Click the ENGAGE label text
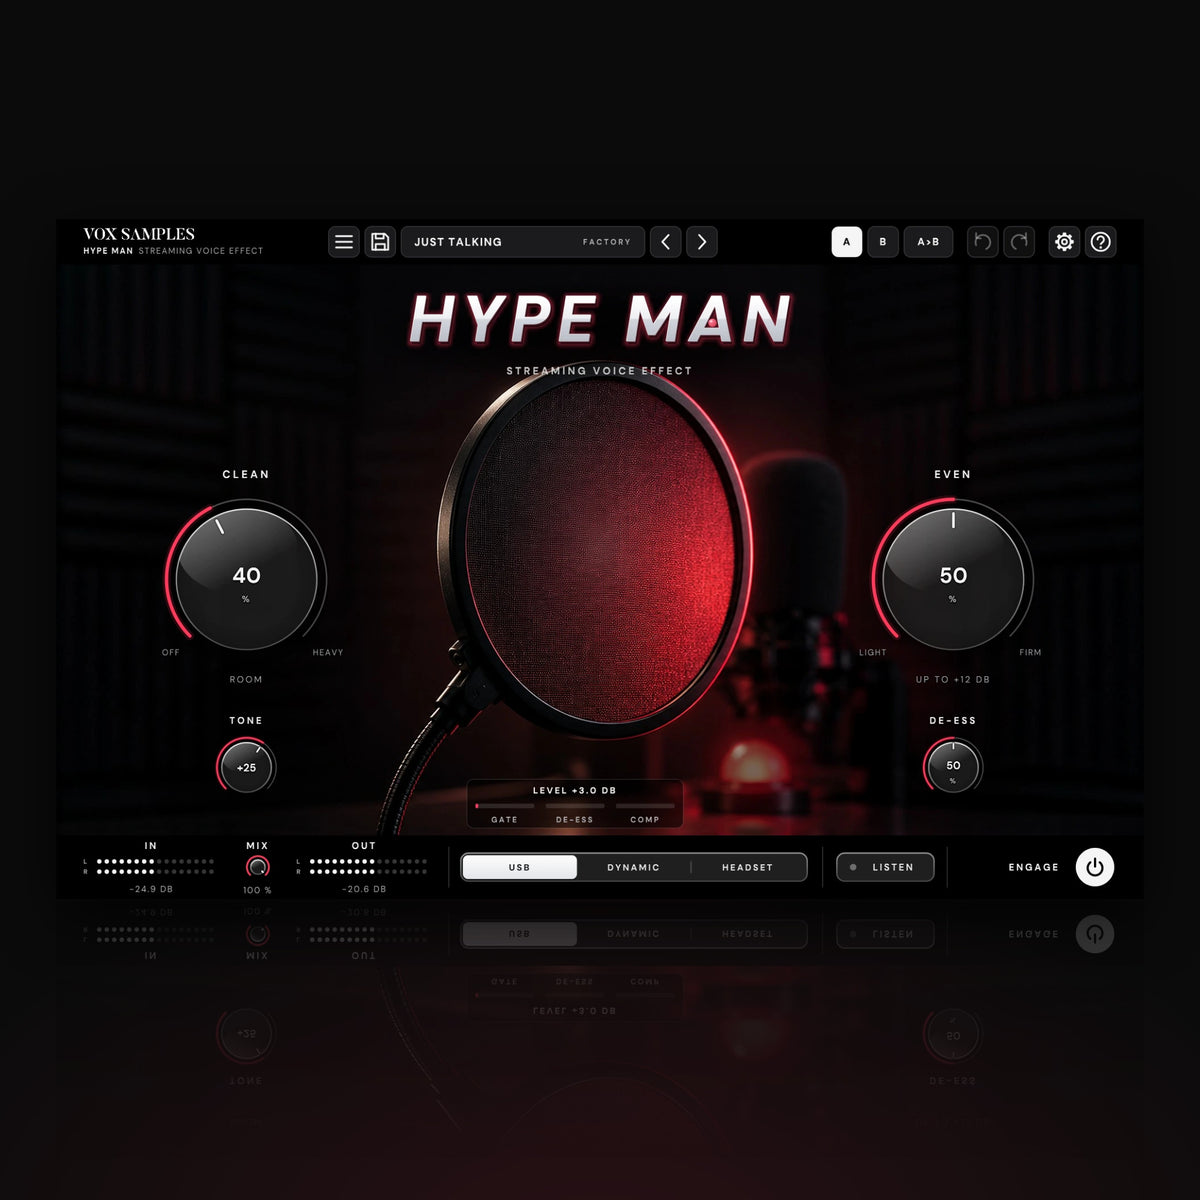 pyautogui.click(x=1034, y=867)
